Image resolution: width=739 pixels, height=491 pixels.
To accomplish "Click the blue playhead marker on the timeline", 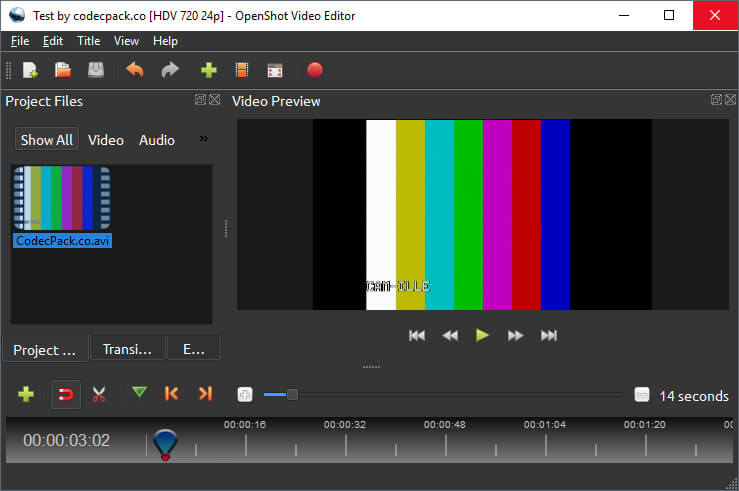I will [165, 444].
